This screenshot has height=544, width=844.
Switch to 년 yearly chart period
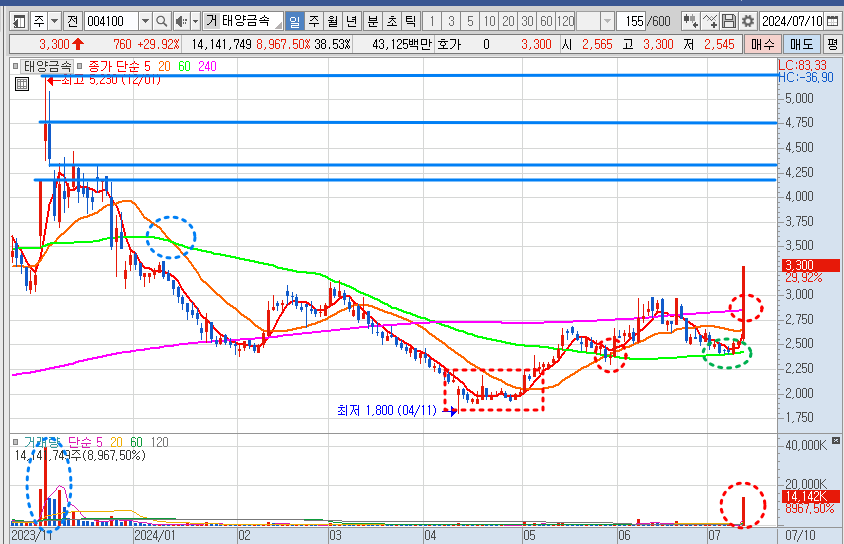point(351,22)
